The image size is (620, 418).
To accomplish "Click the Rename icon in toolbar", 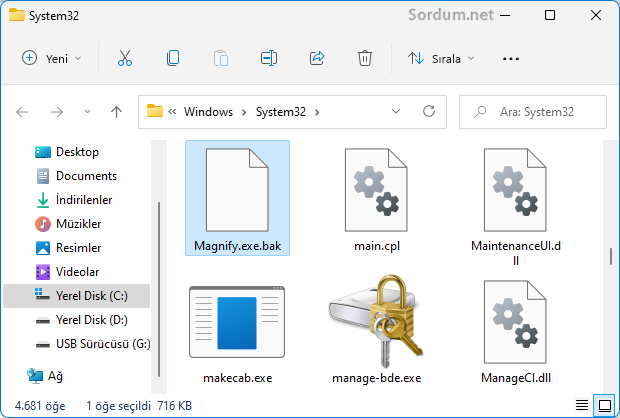I will 269,59.
